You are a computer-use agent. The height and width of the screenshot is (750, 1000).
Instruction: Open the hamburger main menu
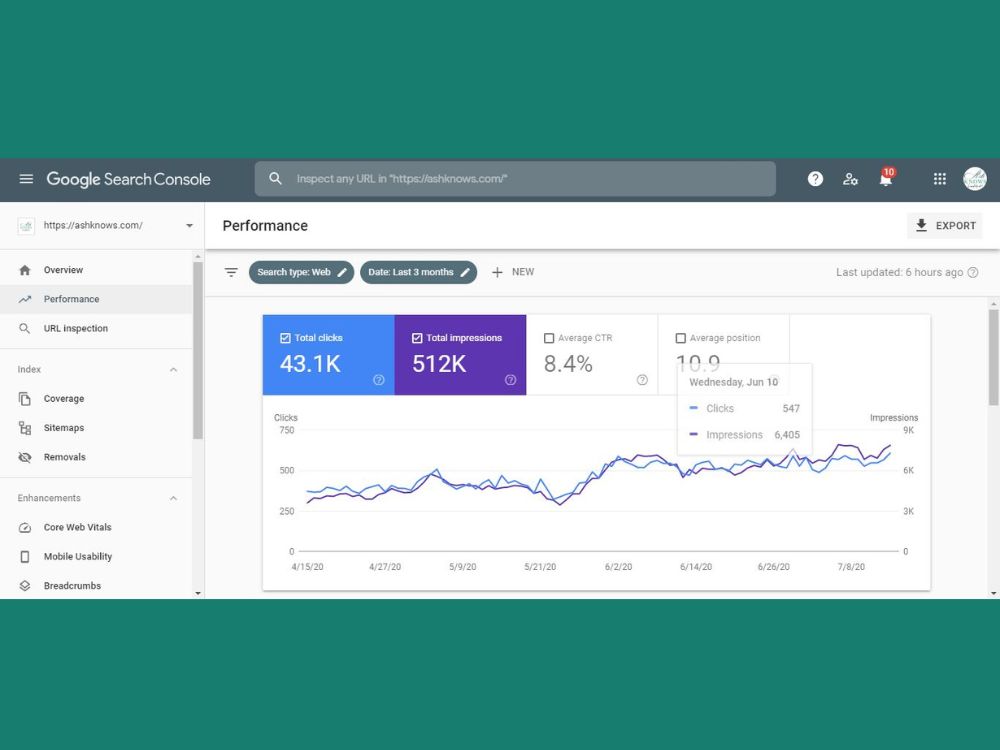coord(26,179)
